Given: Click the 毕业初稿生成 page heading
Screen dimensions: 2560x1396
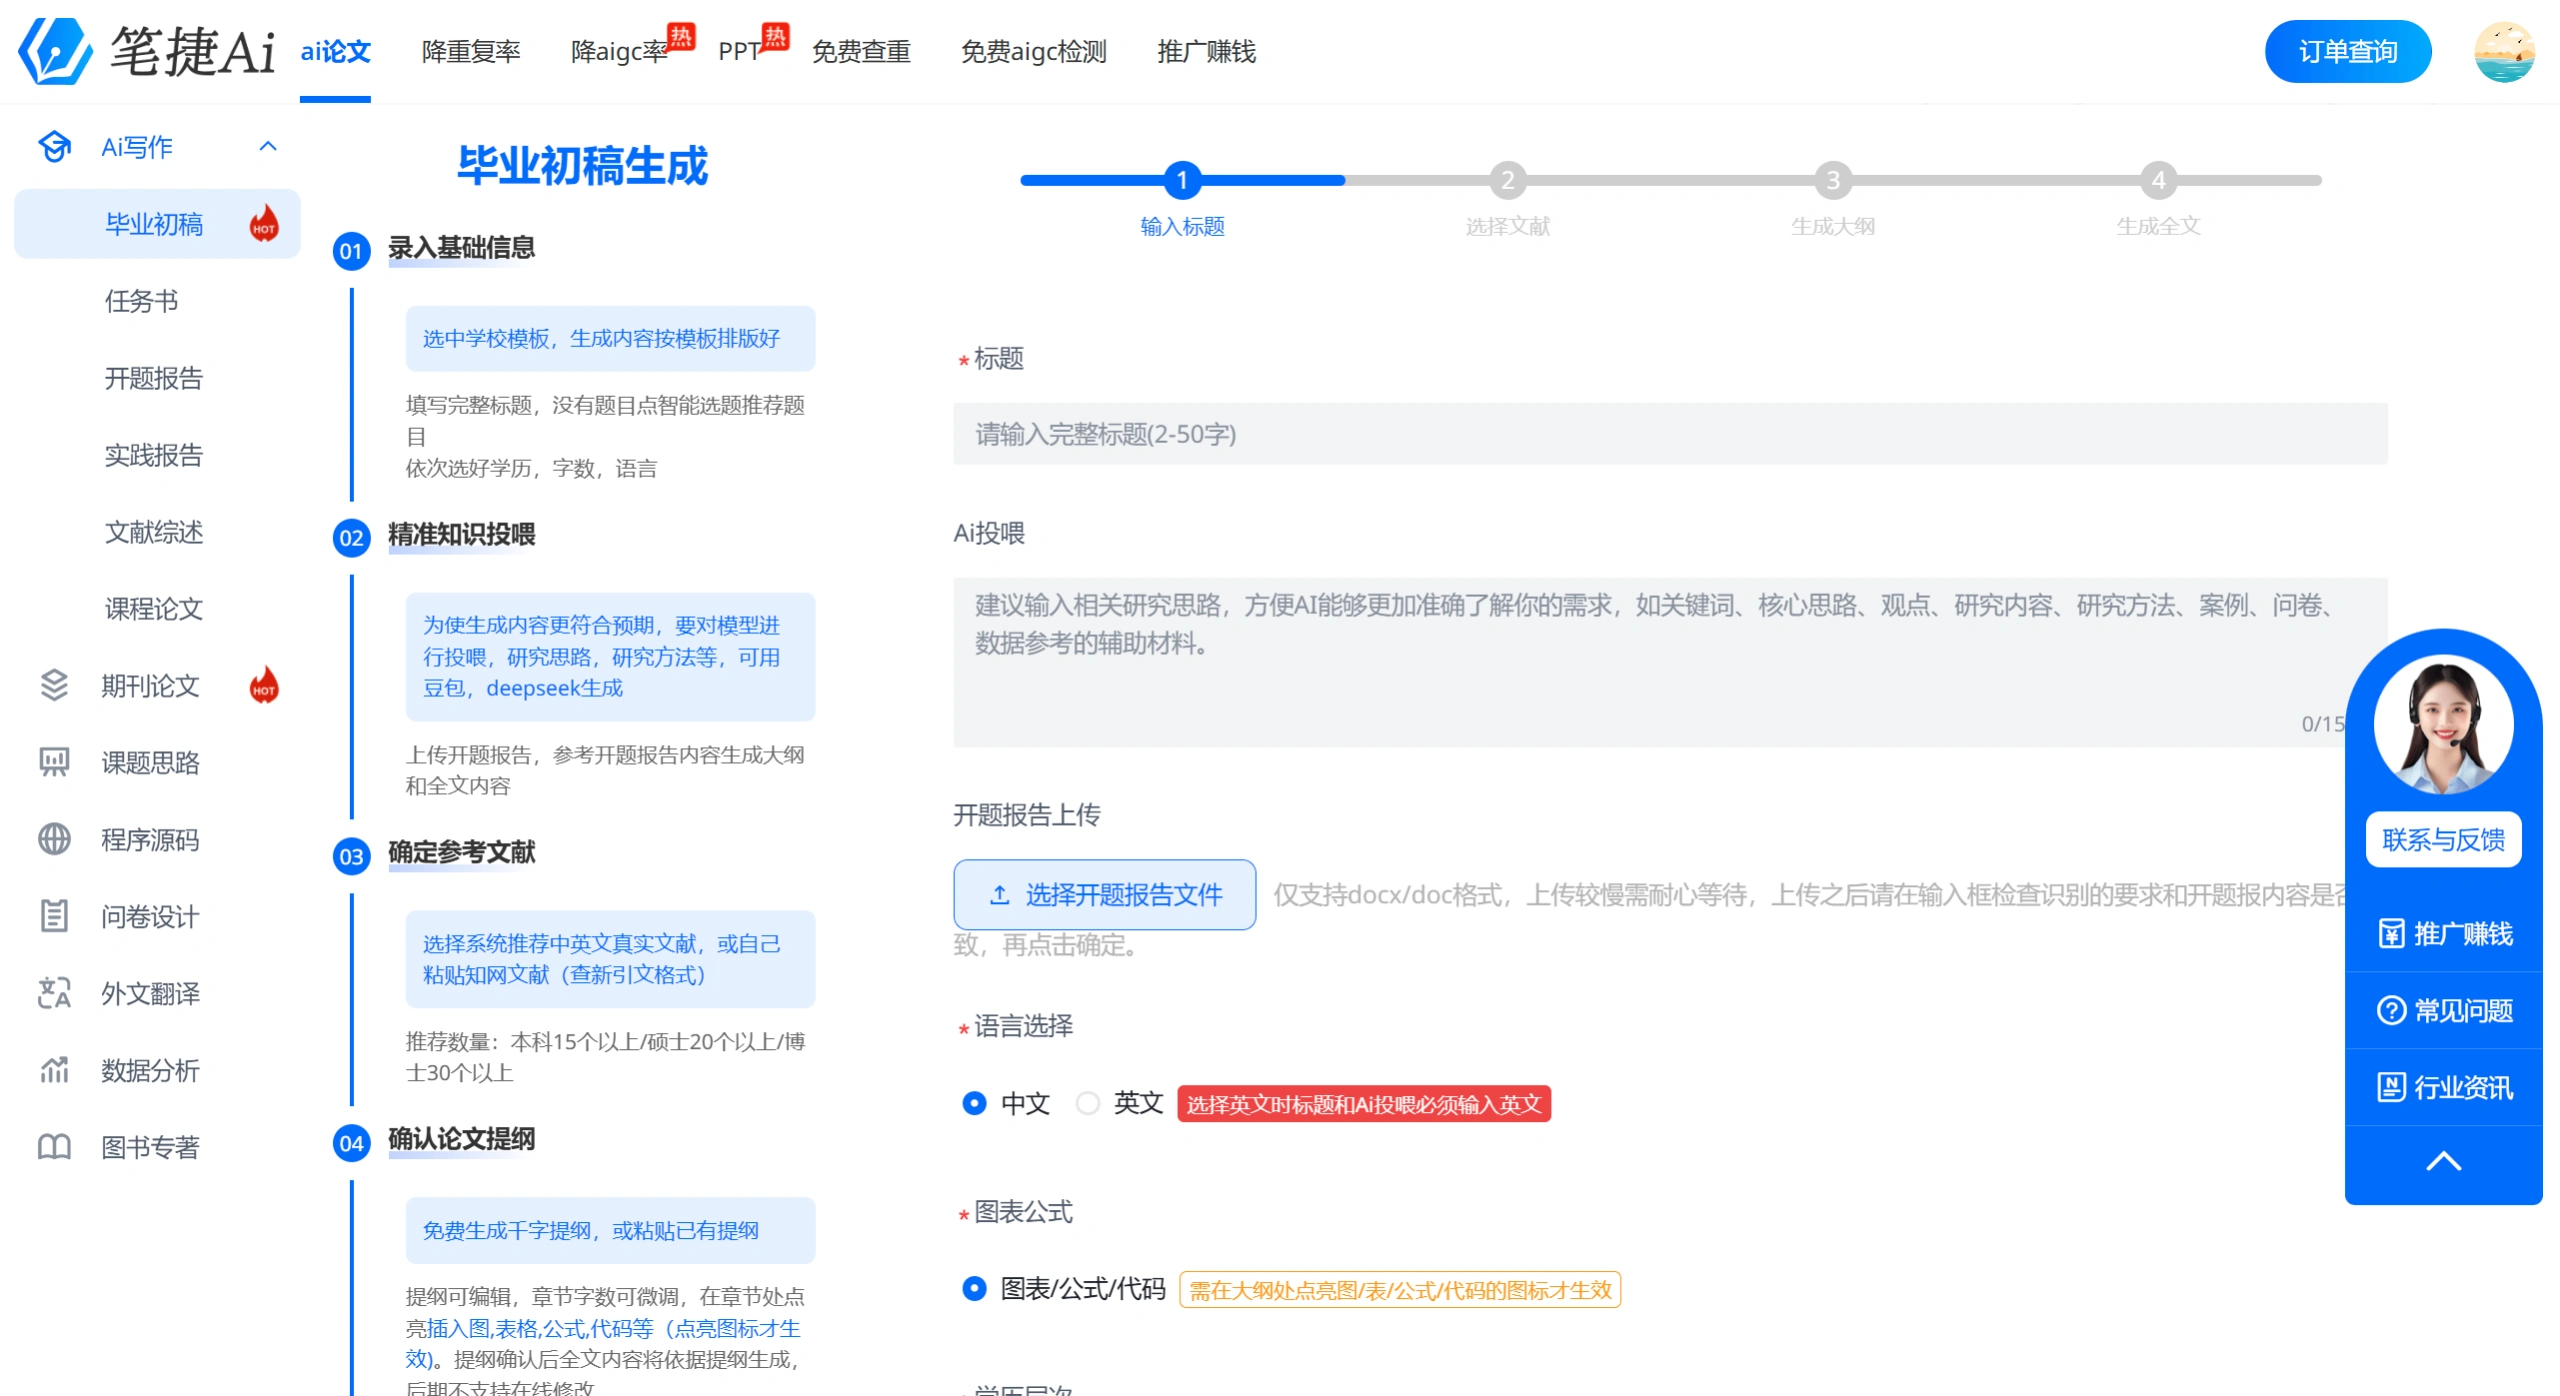Looking at the screenshot, I should pos(583,165).
